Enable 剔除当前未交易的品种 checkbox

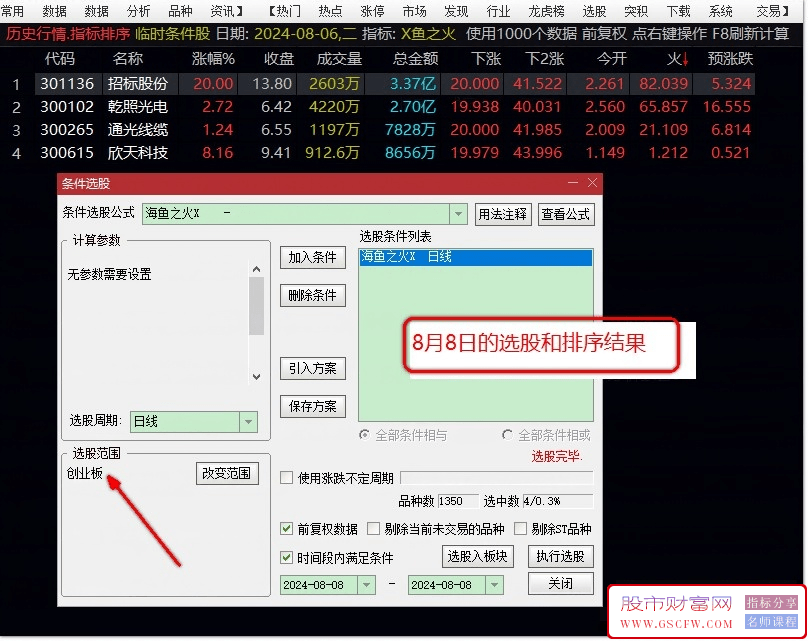[x=373, y=528]
